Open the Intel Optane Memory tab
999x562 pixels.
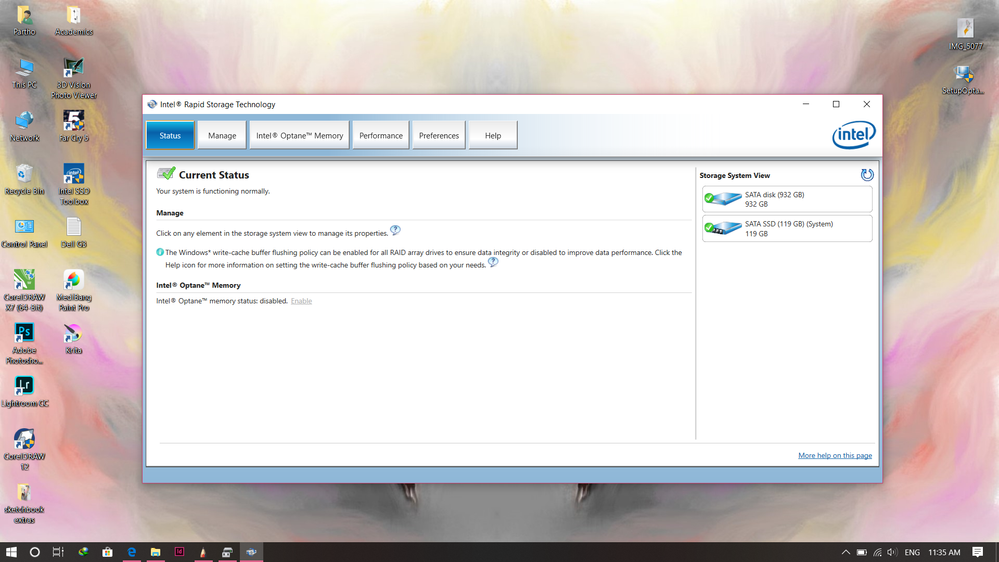click(x=299, y=135)
